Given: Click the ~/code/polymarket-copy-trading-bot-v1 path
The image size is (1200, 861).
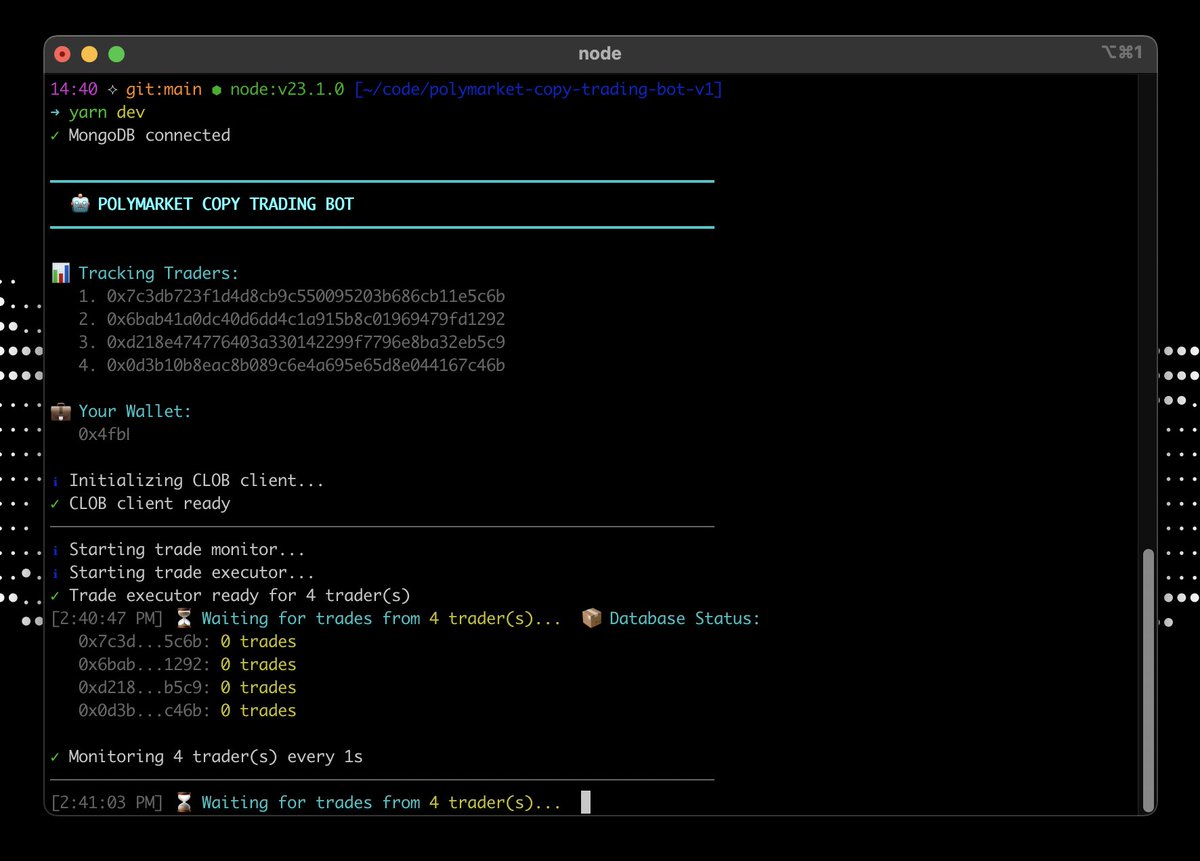Looking at the screenshot, I should click(539, 89).
